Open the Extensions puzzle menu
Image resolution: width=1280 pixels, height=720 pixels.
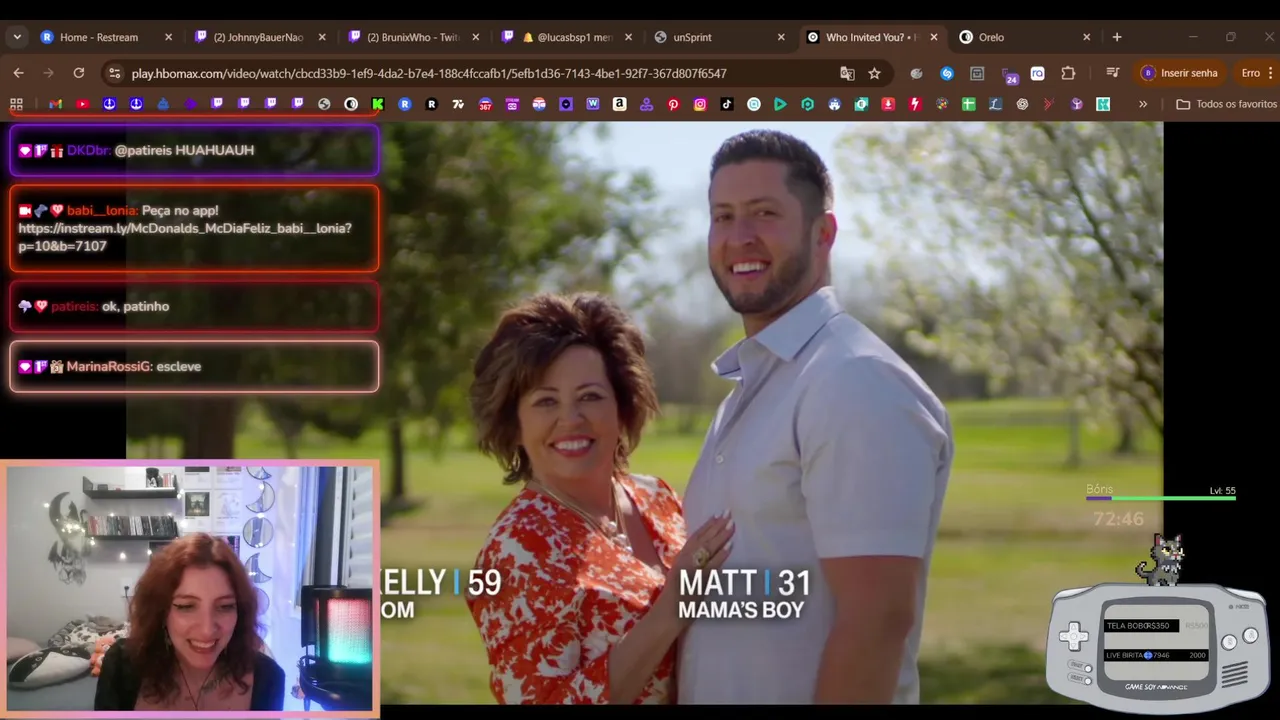1068,73
